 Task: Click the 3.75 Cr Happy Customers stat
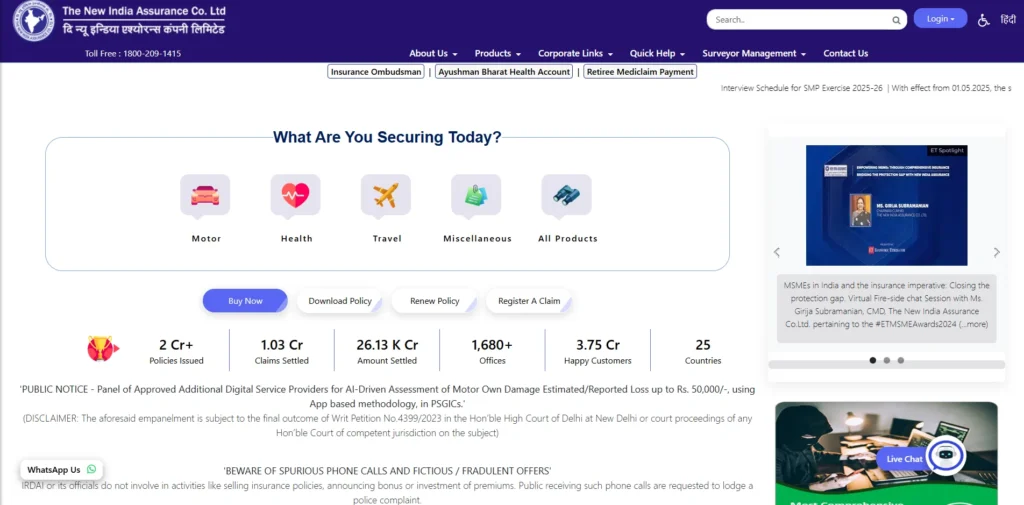pyautogui.click(x=598, y=351)
